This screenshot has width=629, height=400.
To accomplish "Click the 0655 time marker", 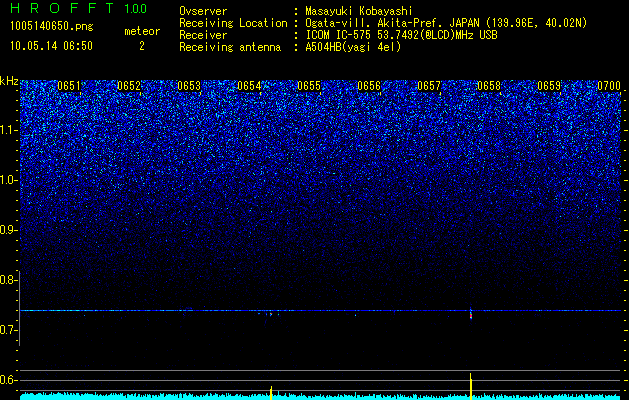I will coord(309,86).
